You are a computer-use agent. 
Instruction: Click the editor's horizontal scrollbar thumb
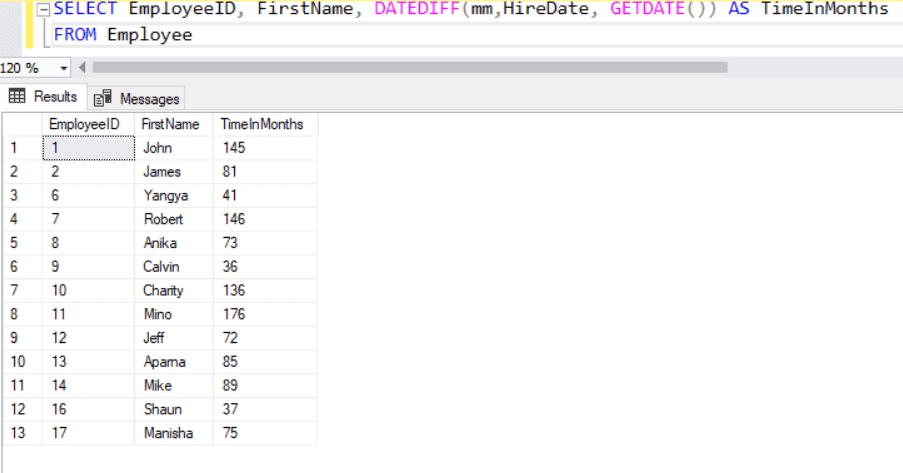[408, 68]
